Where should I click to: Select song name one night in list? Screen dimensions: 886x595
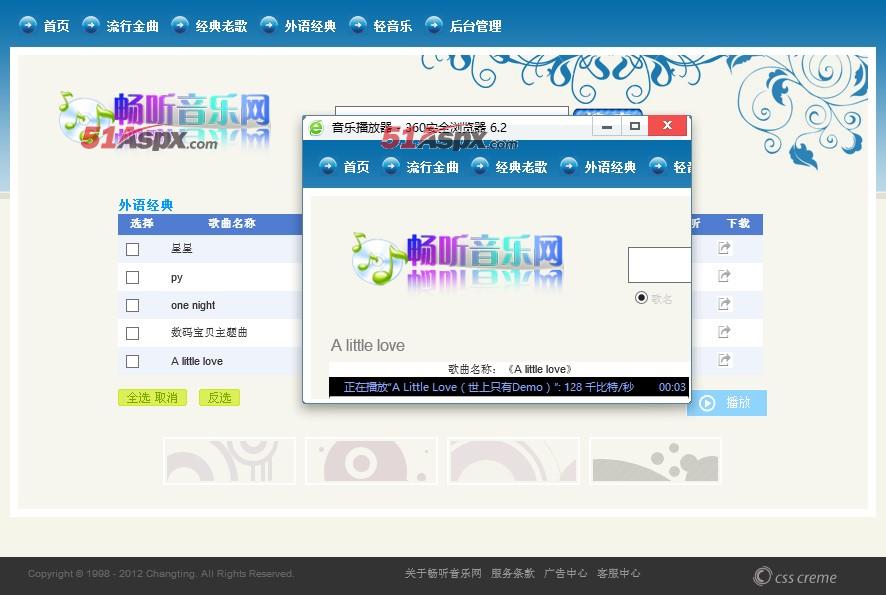(x=193, y=305)
